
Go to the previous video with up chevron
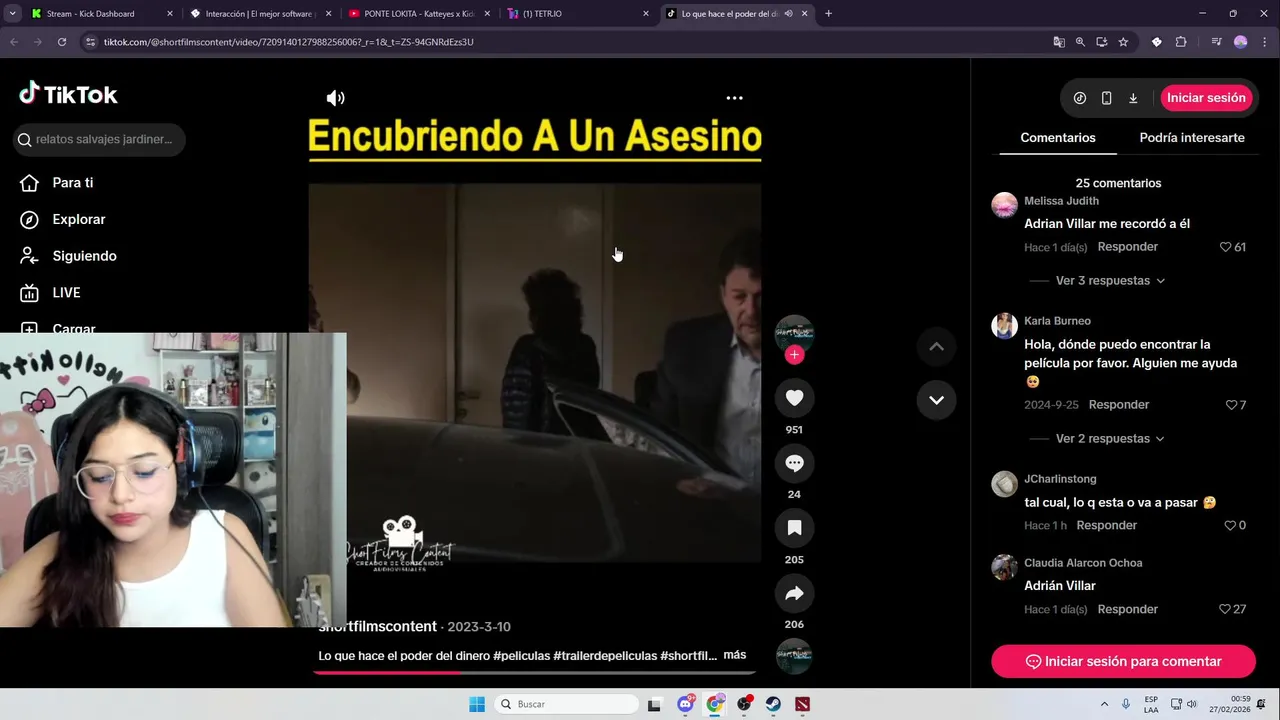936,347
